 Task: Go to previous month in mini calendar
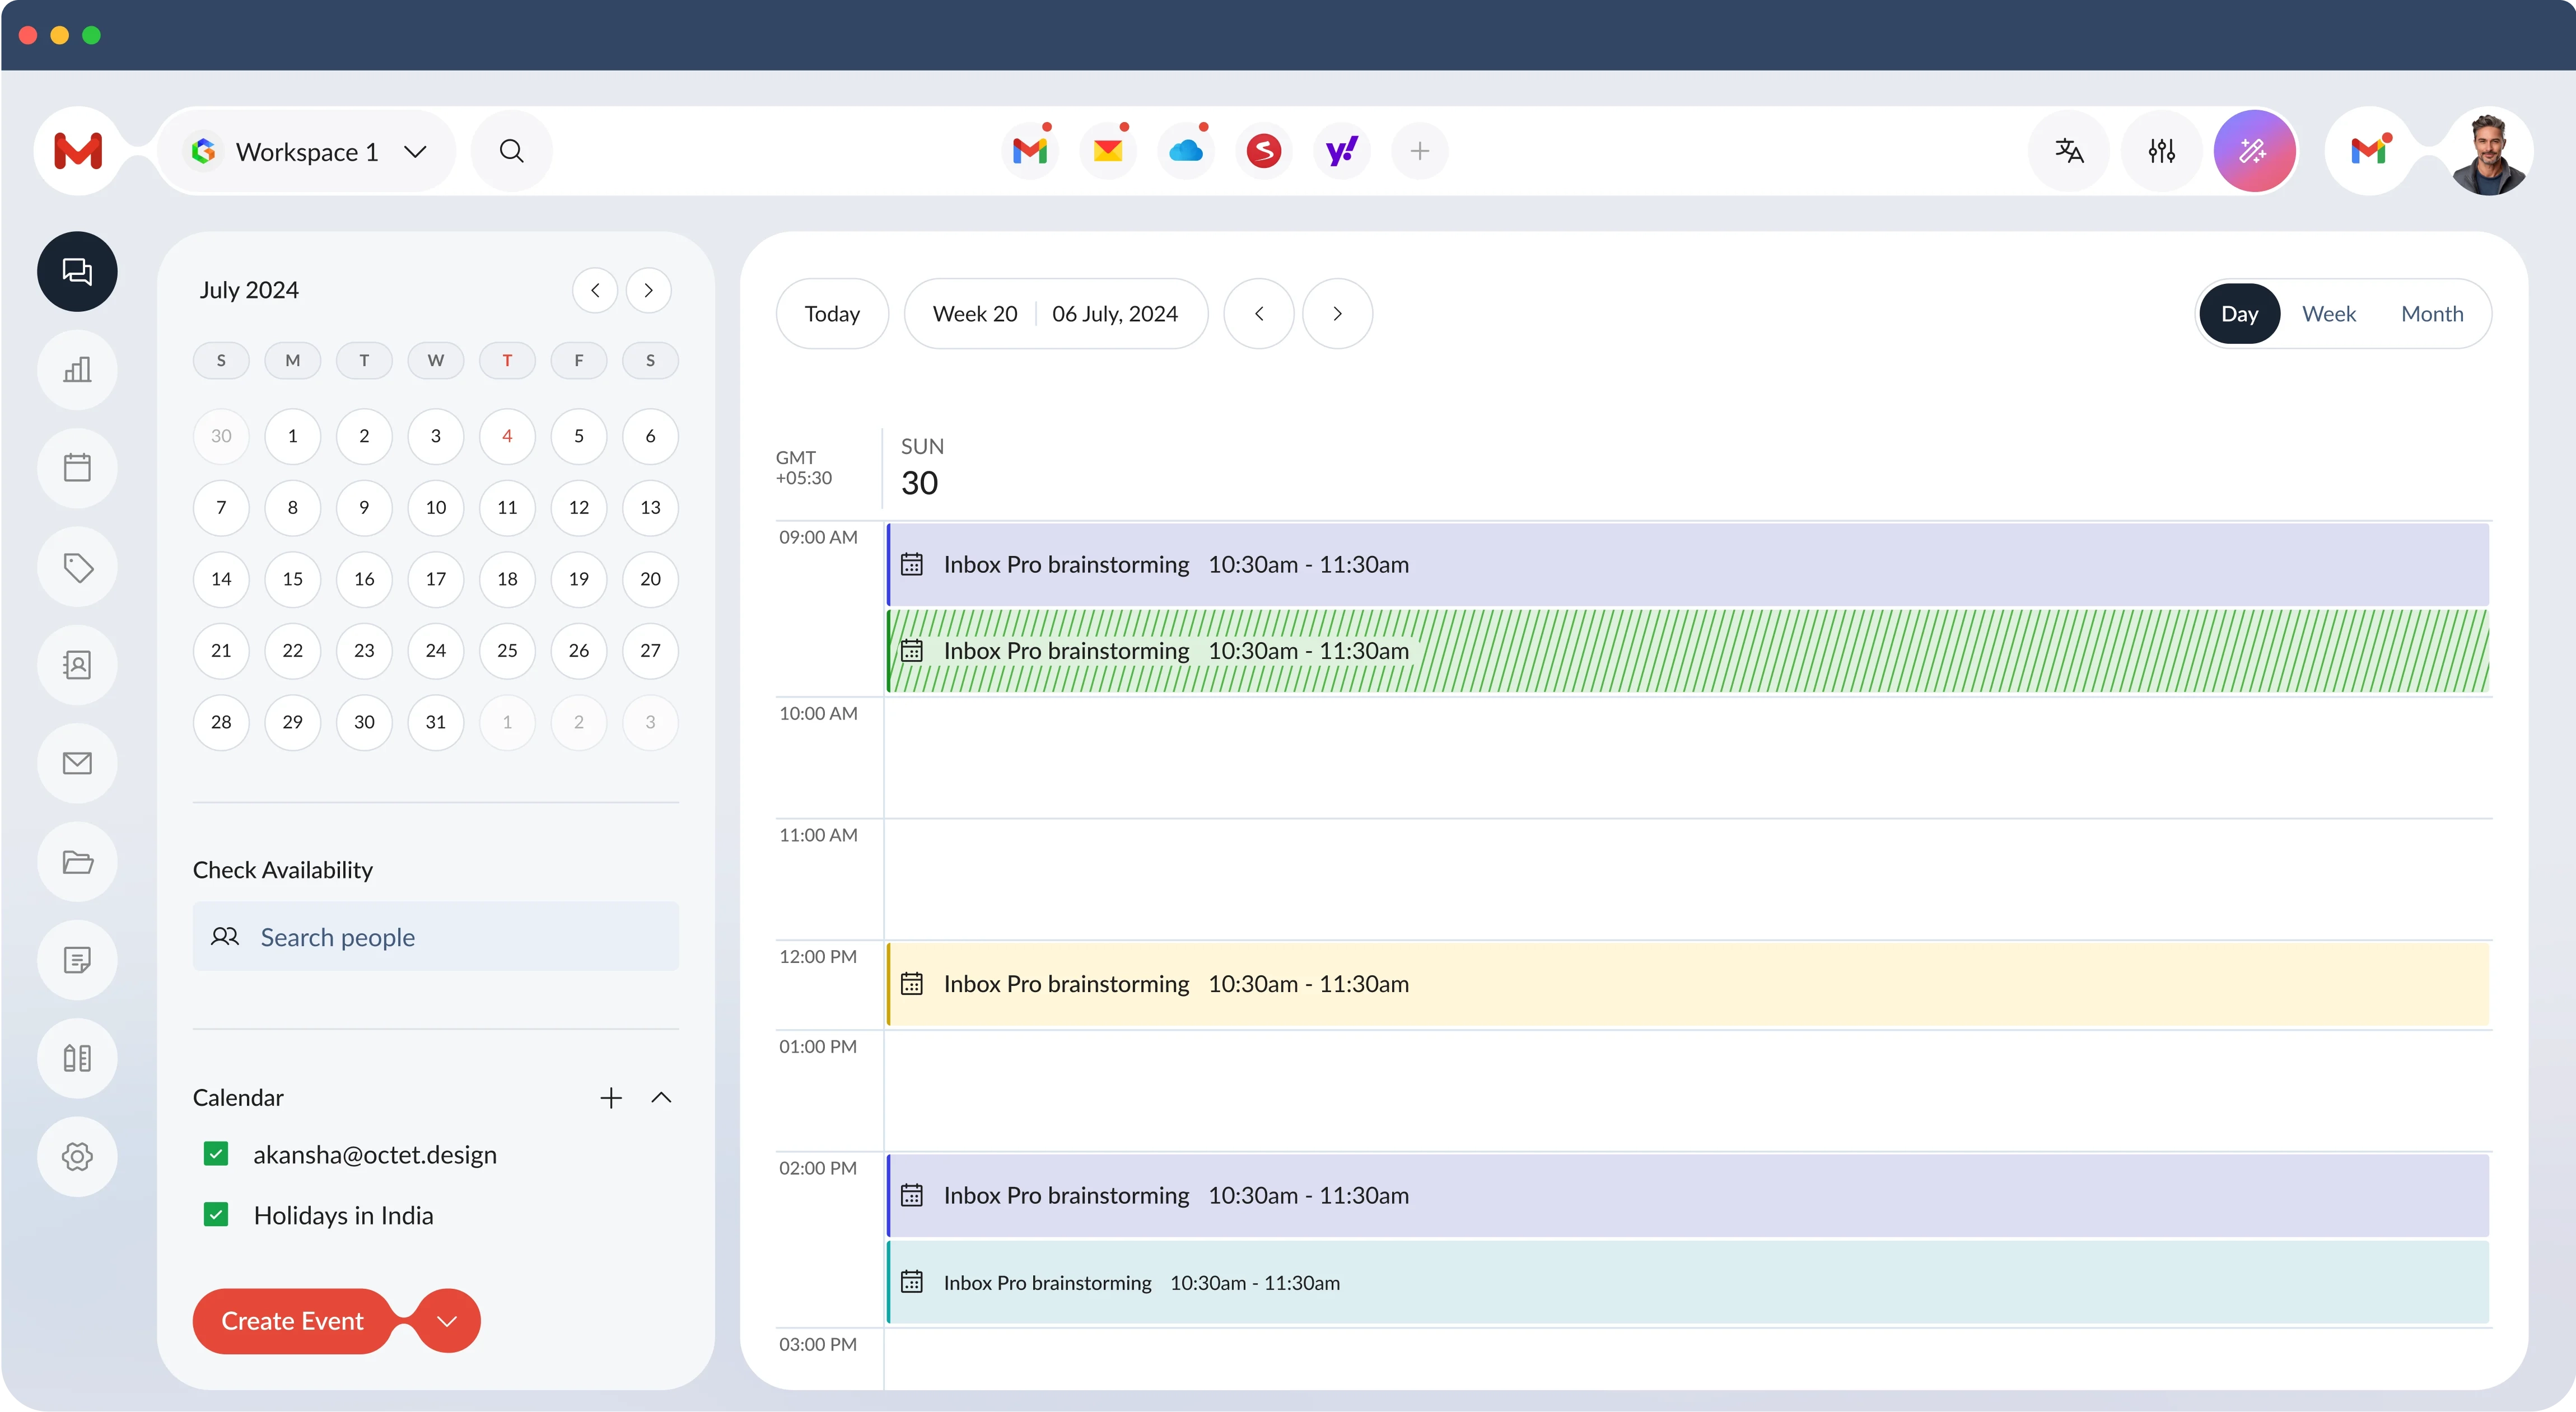595,290
